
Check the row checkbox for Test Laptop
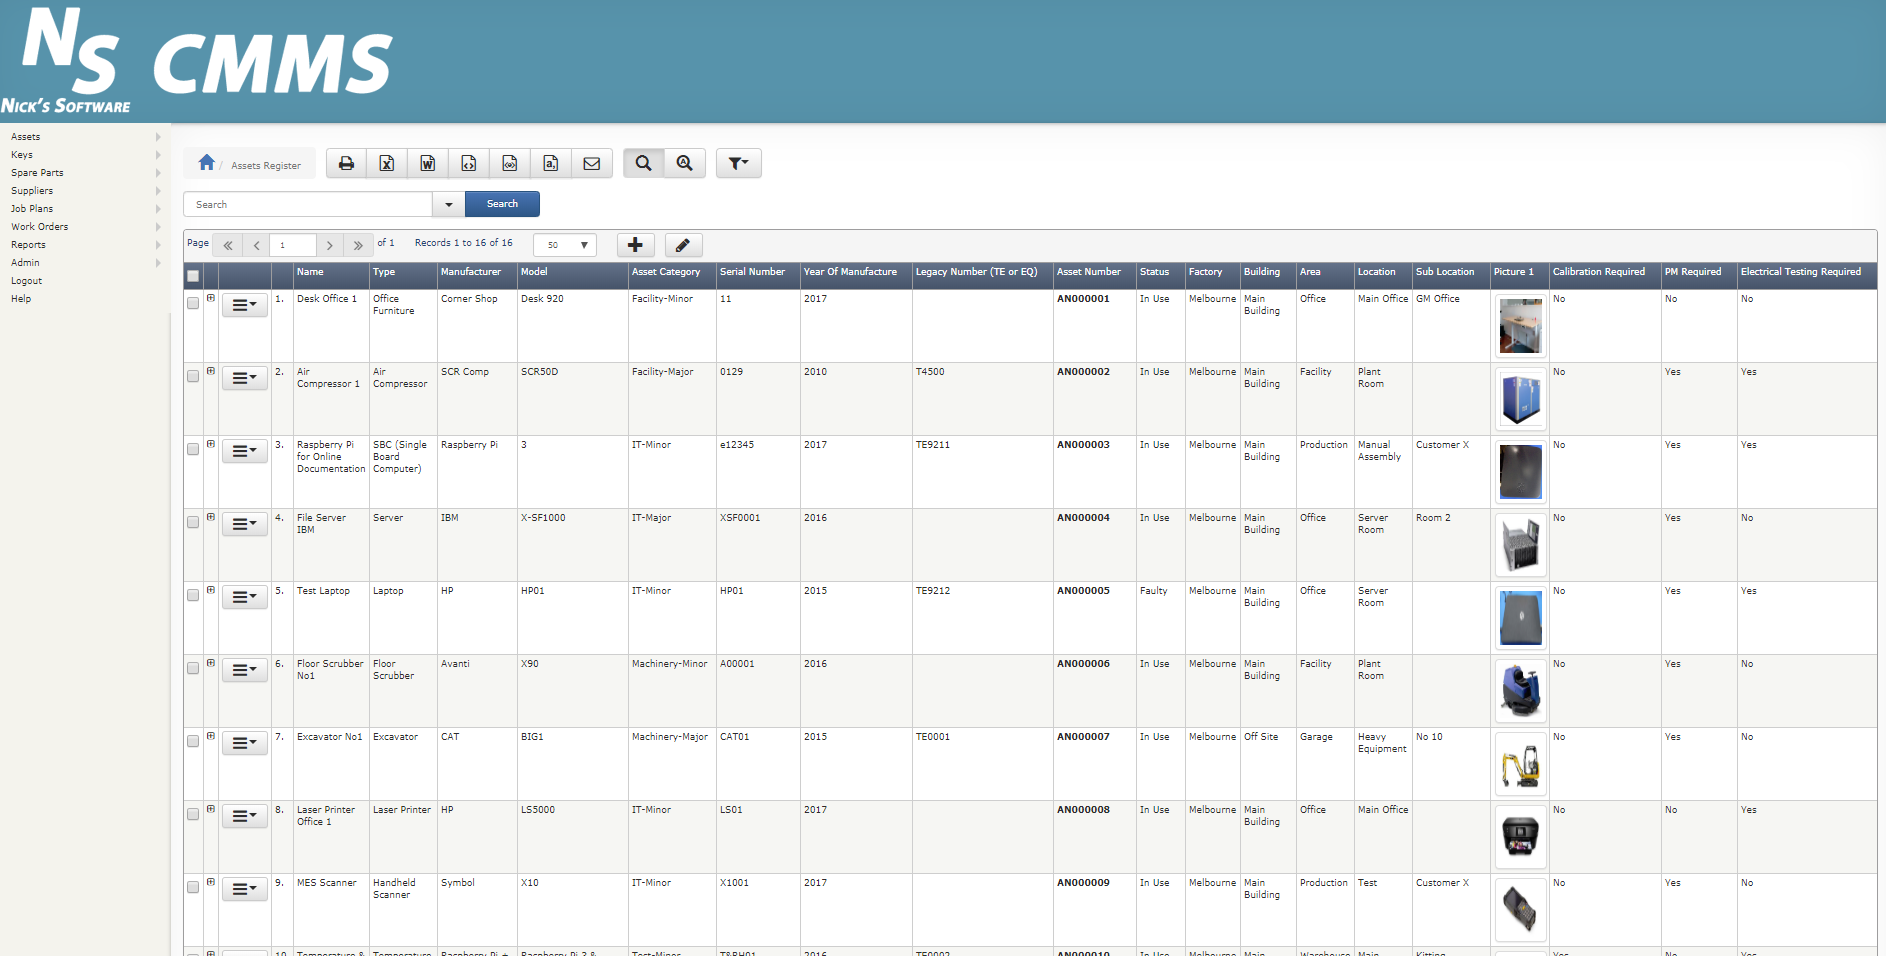coord(193,595)
